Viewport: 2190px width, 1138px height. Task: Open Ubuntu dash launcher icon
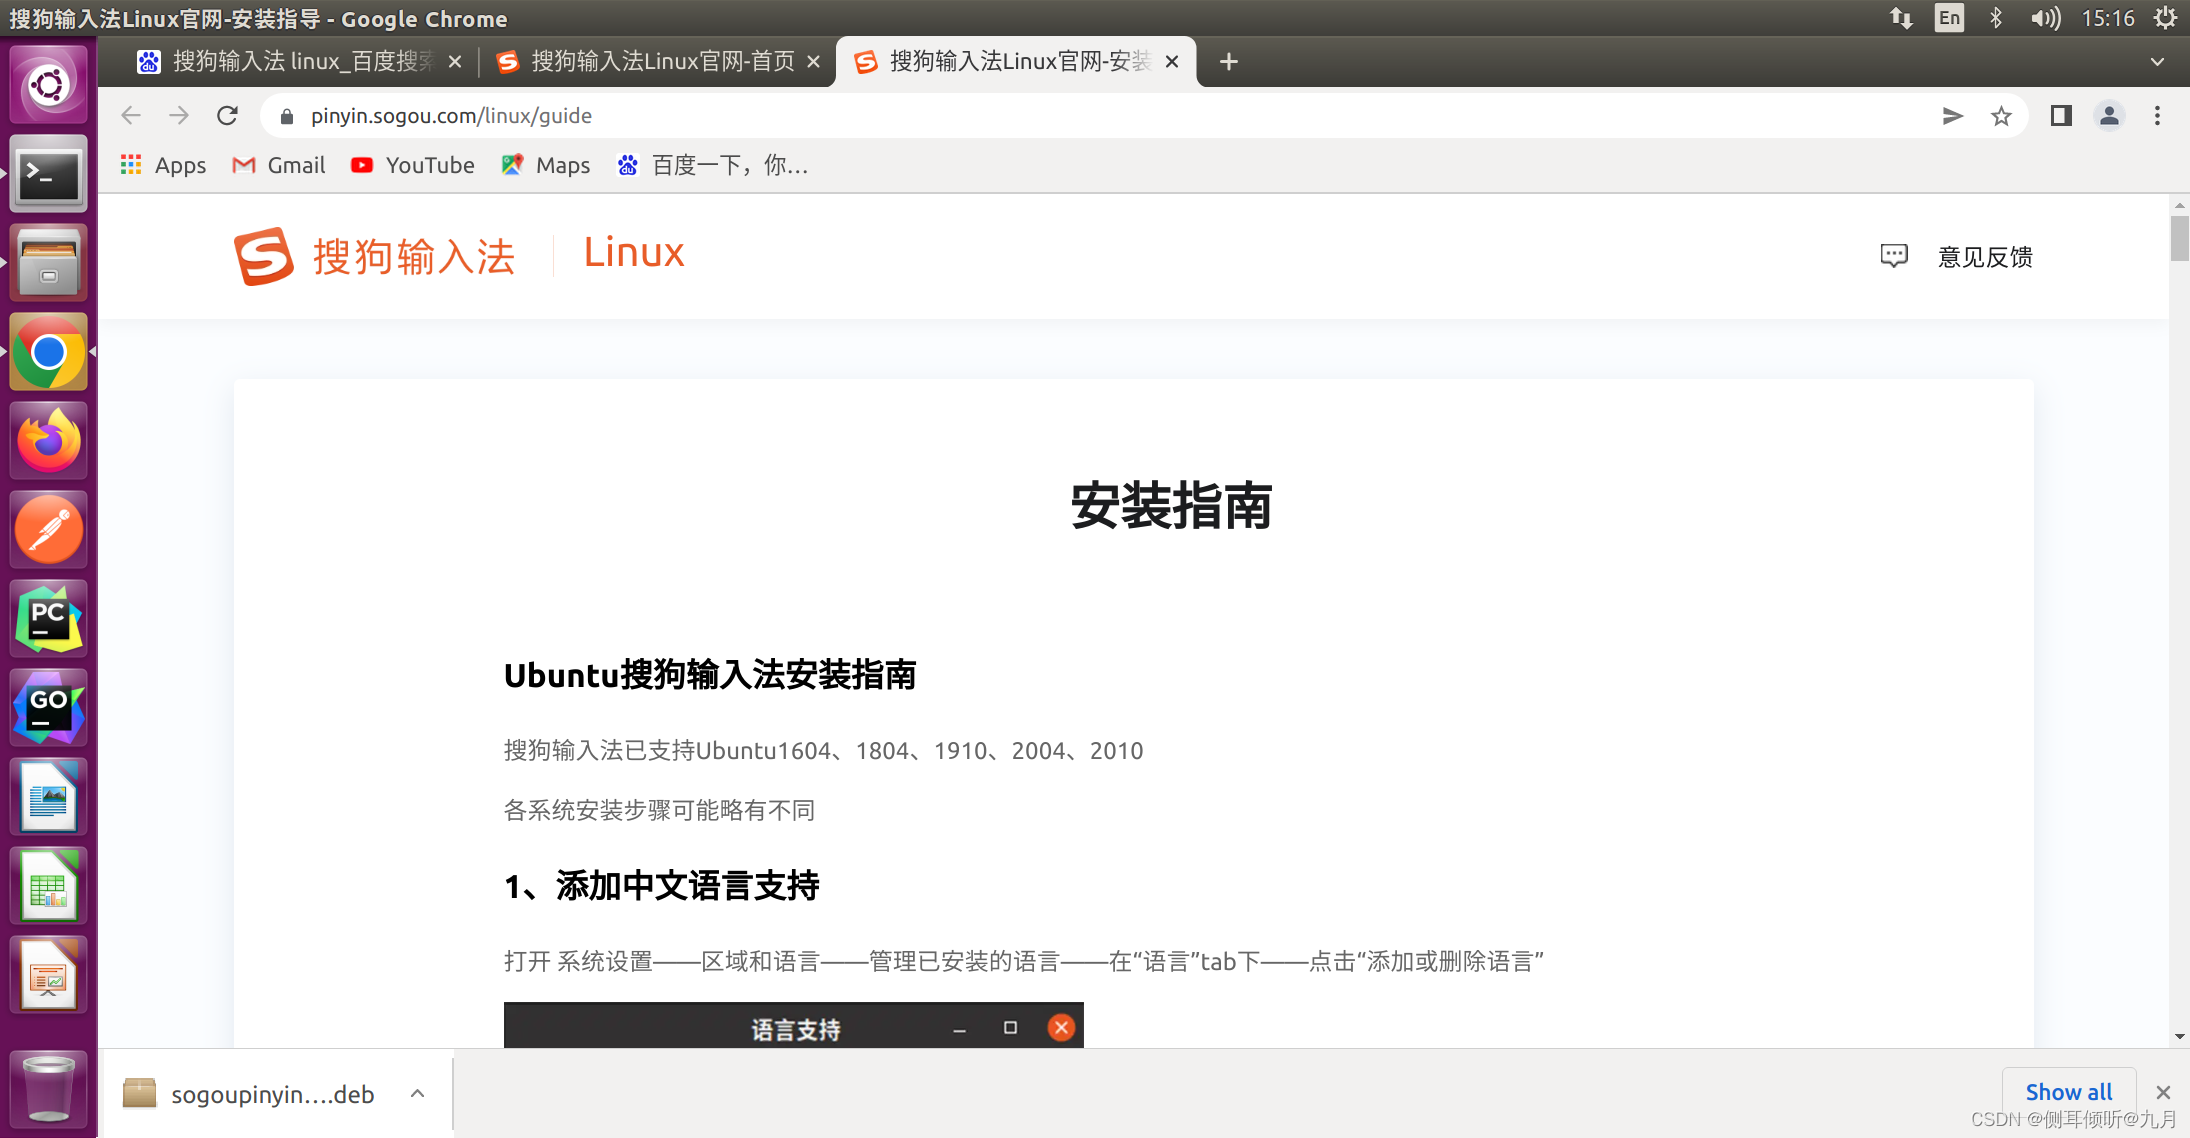[48, 85]
